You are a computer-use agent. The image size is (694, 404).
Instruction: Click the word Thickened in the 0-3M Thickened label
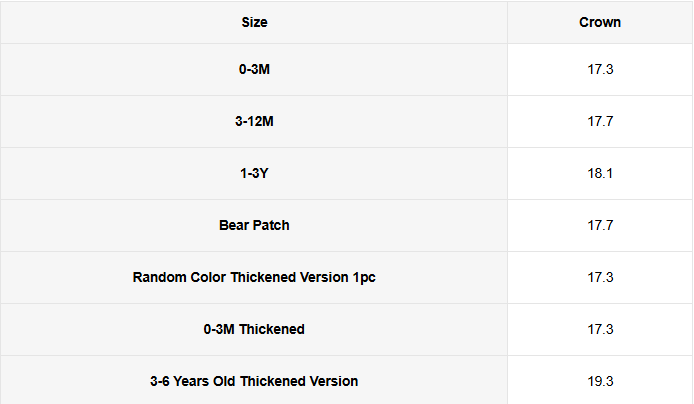[271, 329]
